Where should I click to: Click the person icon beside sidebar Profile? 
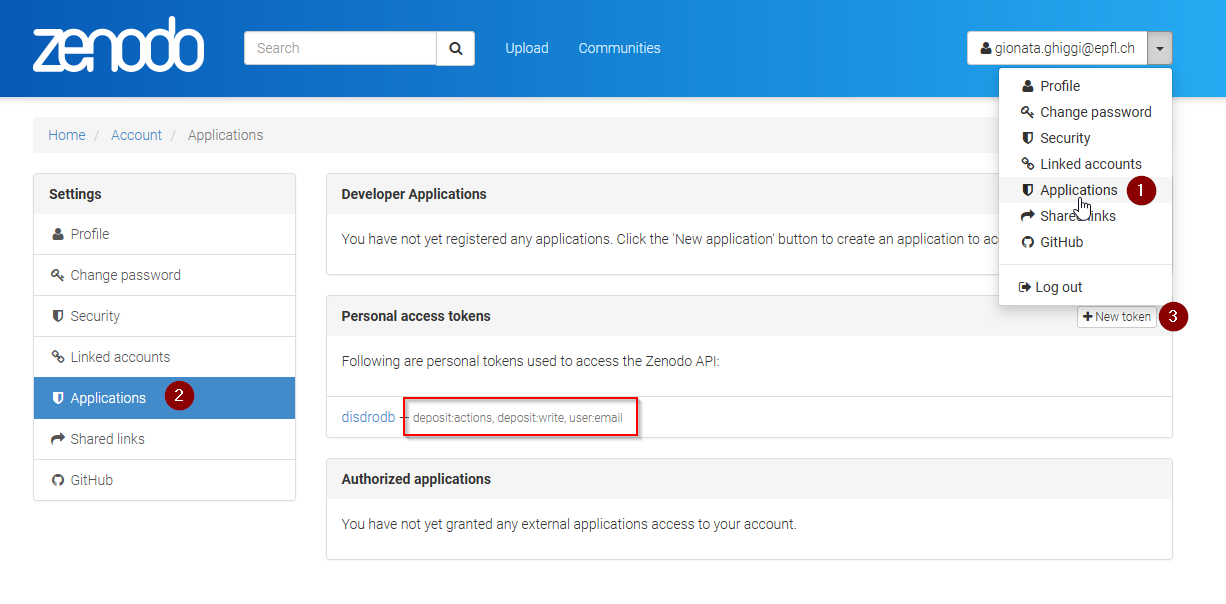[x=57, y=234]
